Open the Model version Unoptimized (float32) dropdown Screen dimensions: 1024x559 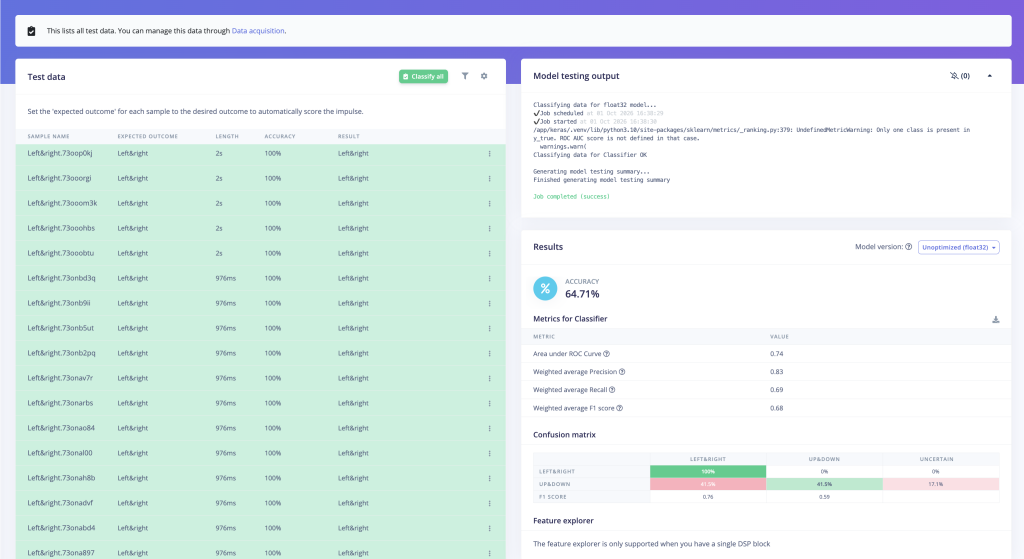tap(958, 248)
